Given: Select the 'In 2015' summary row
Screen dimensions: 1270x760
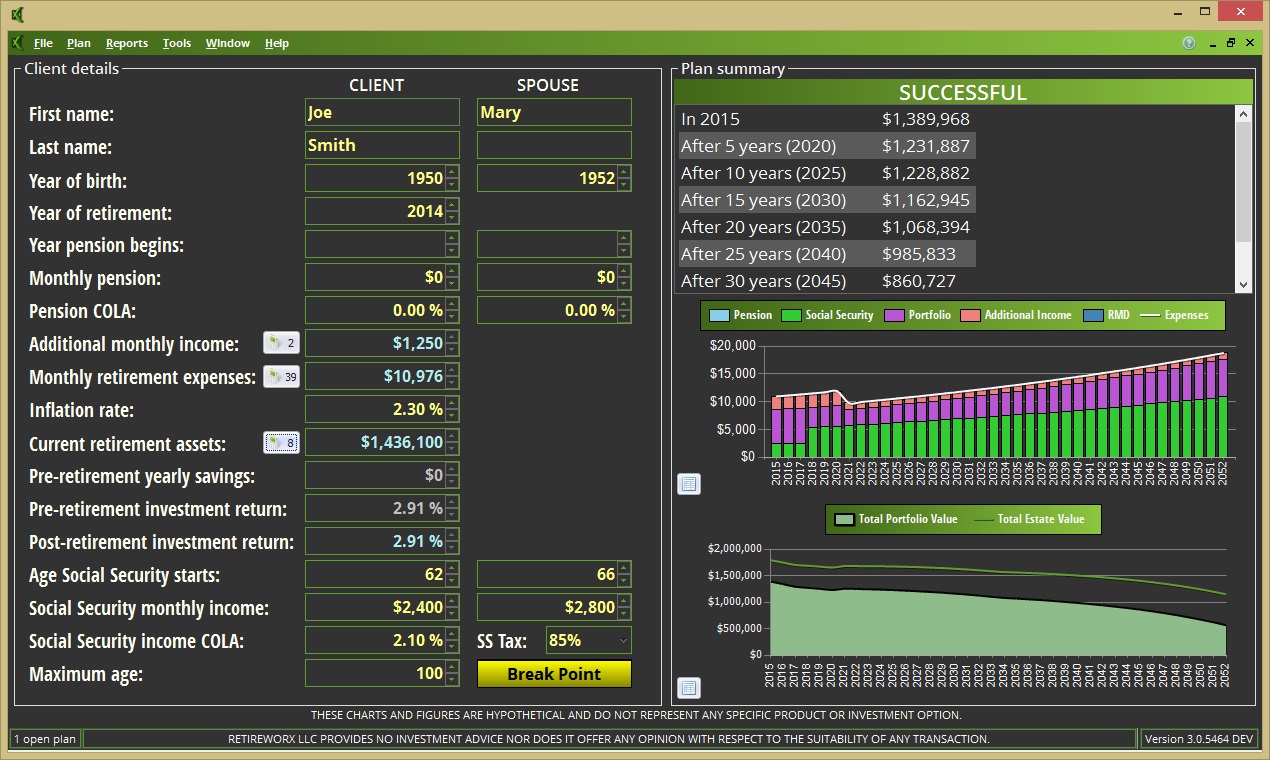Looking at the screenshot, I should 827,119.
